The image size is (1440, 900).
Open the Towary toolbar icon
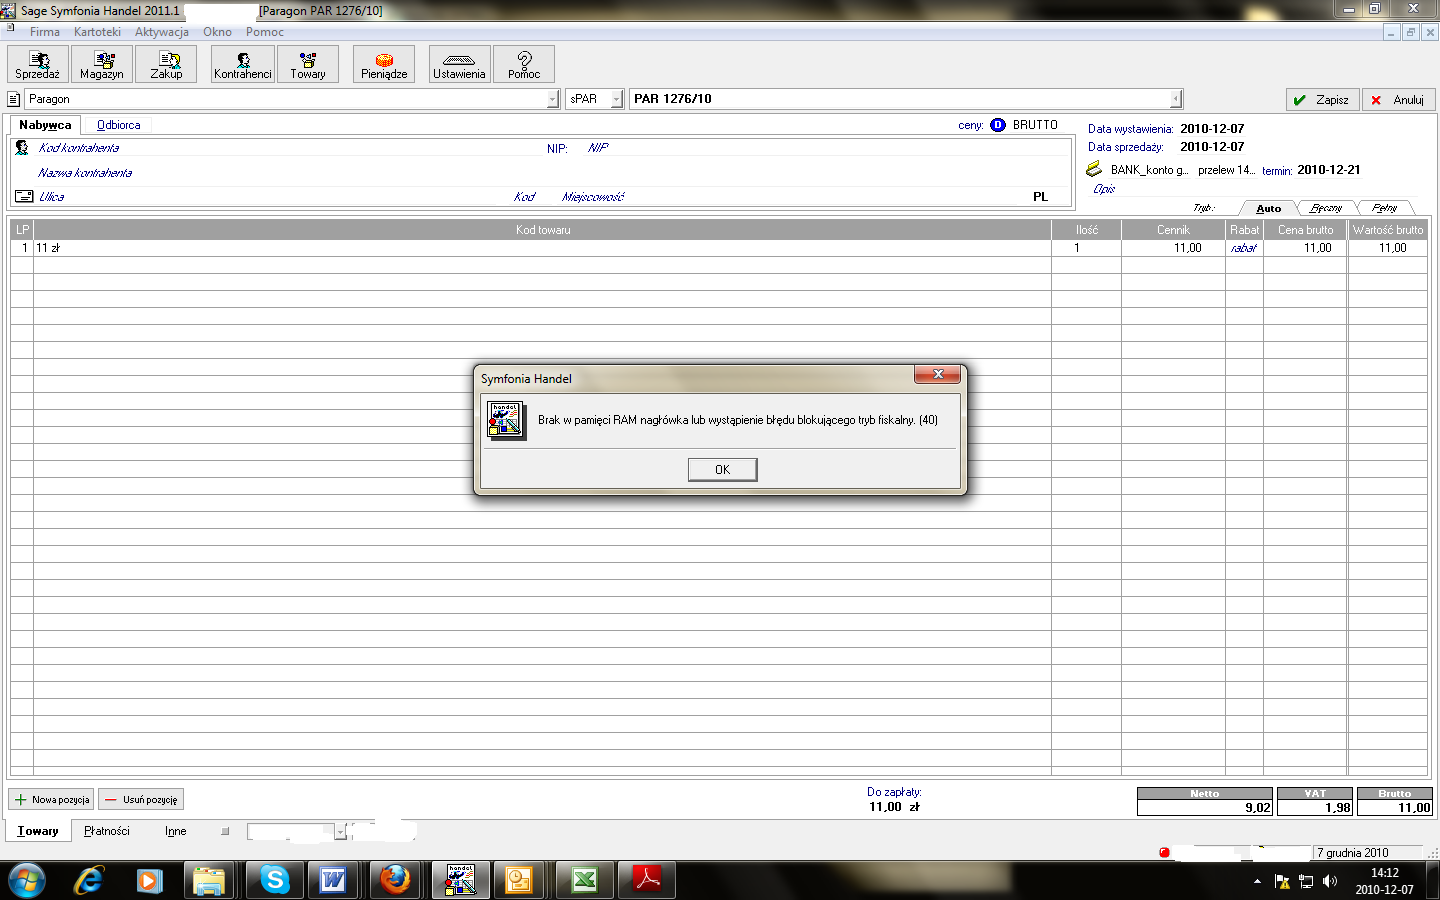(x=308, y=64)
